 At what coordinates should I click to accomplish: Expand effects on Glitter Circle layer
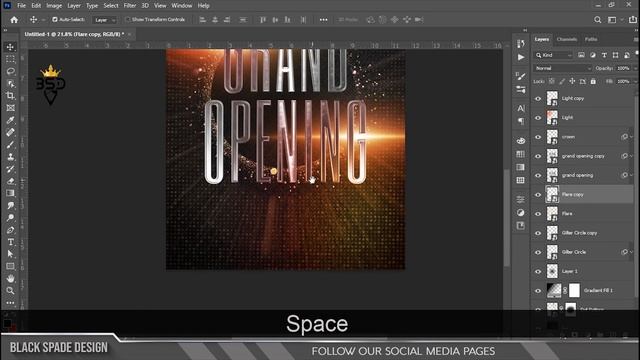coord(631,252)
